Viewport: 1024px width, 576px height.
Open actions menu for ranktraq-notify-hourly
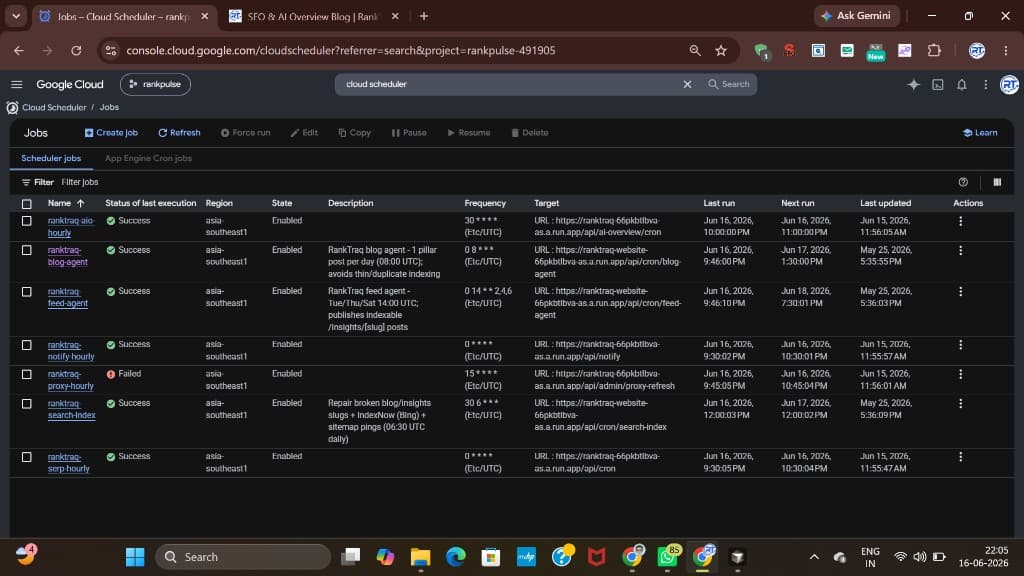pos(961,344)
